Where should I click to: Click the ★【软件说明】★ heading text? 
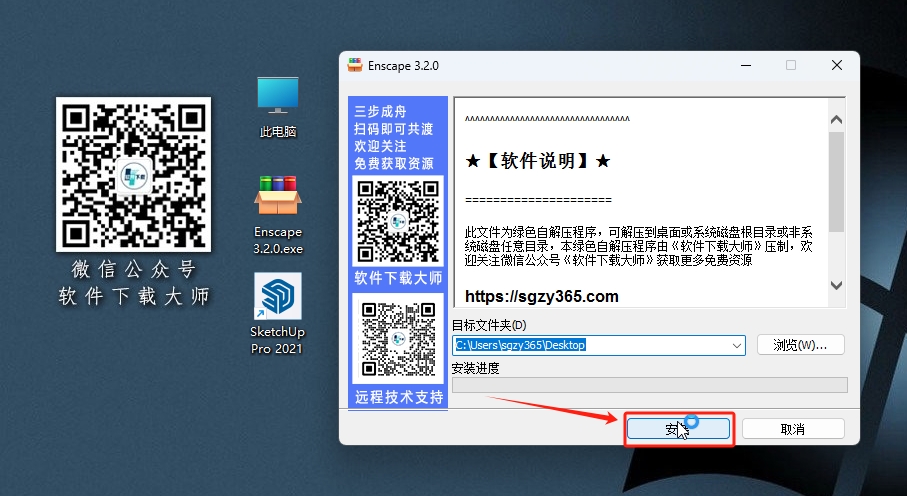tap(538, 161)
